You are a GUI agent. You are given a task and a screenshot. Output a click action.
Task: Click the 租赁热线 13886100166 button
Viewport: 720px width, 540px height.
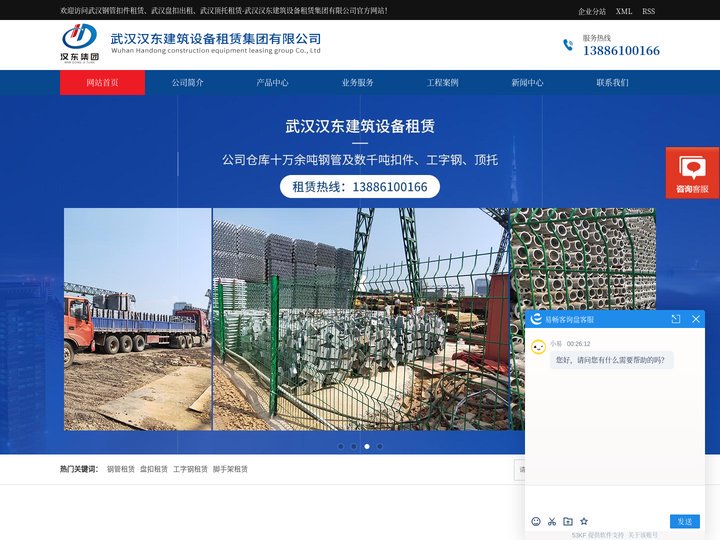click(x=360, y=186)
